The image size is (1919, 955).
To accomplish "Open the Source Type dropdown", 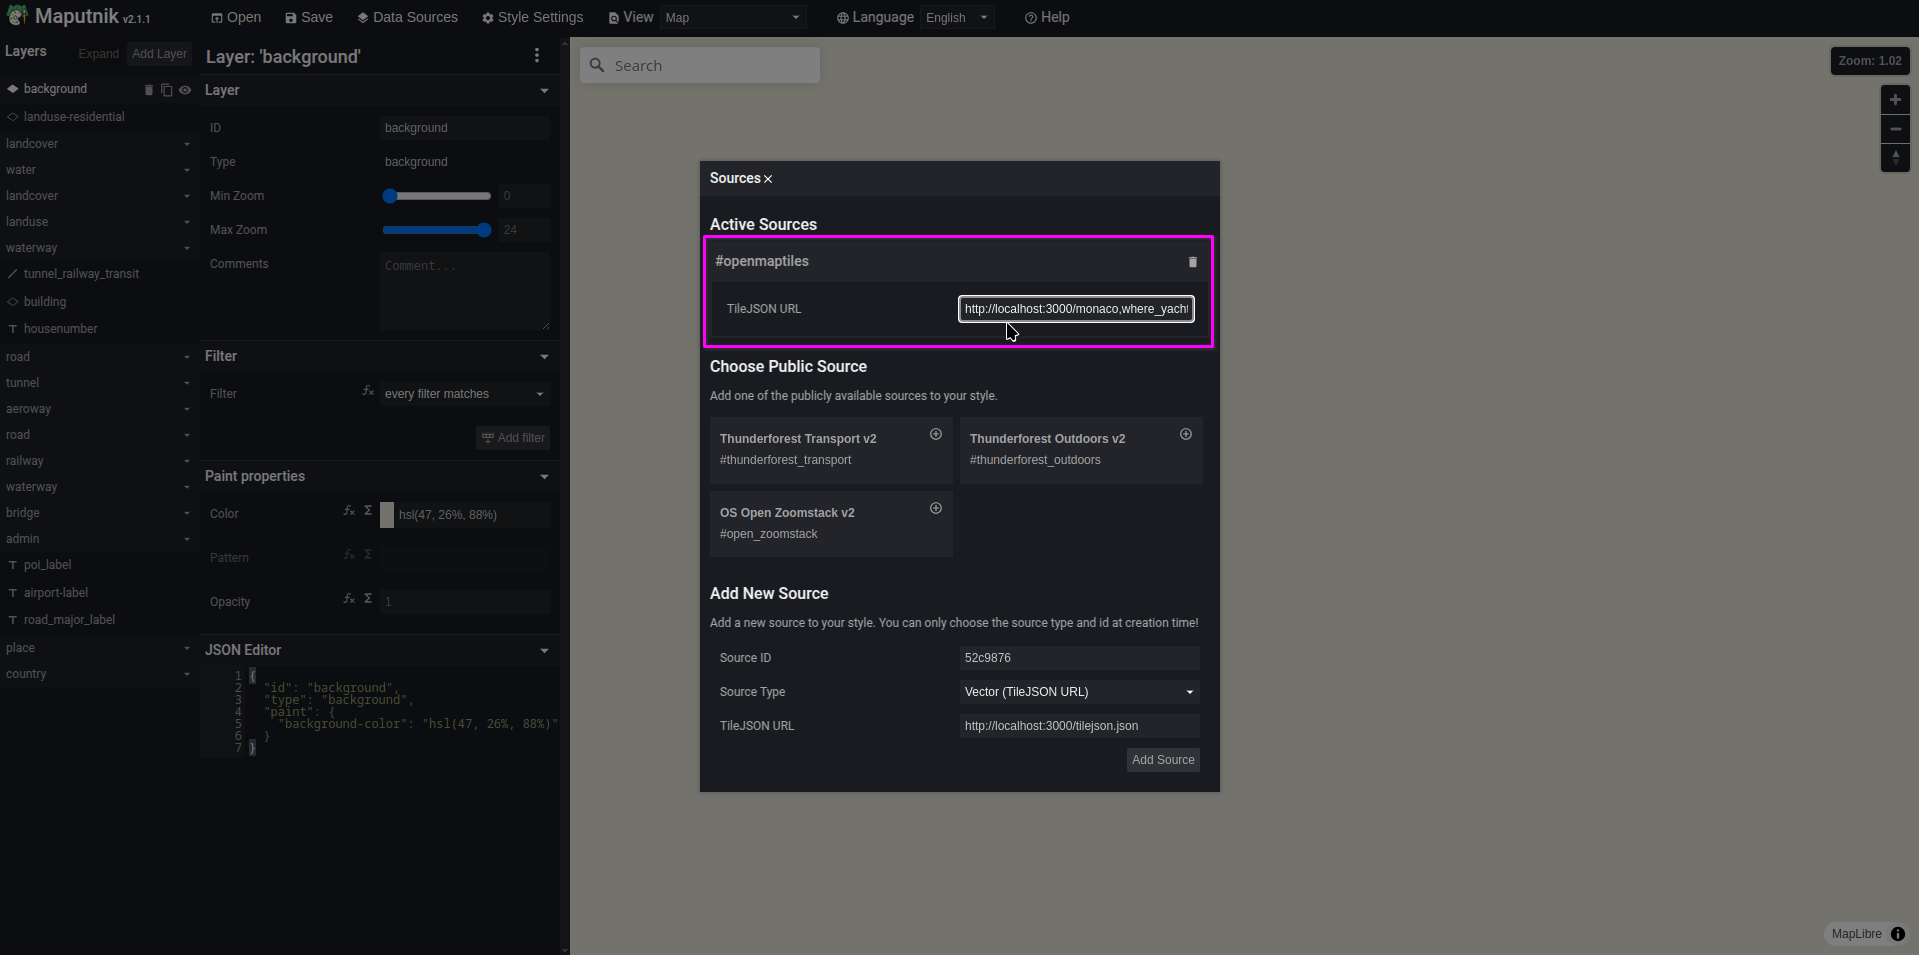I will pos(1078,691).
